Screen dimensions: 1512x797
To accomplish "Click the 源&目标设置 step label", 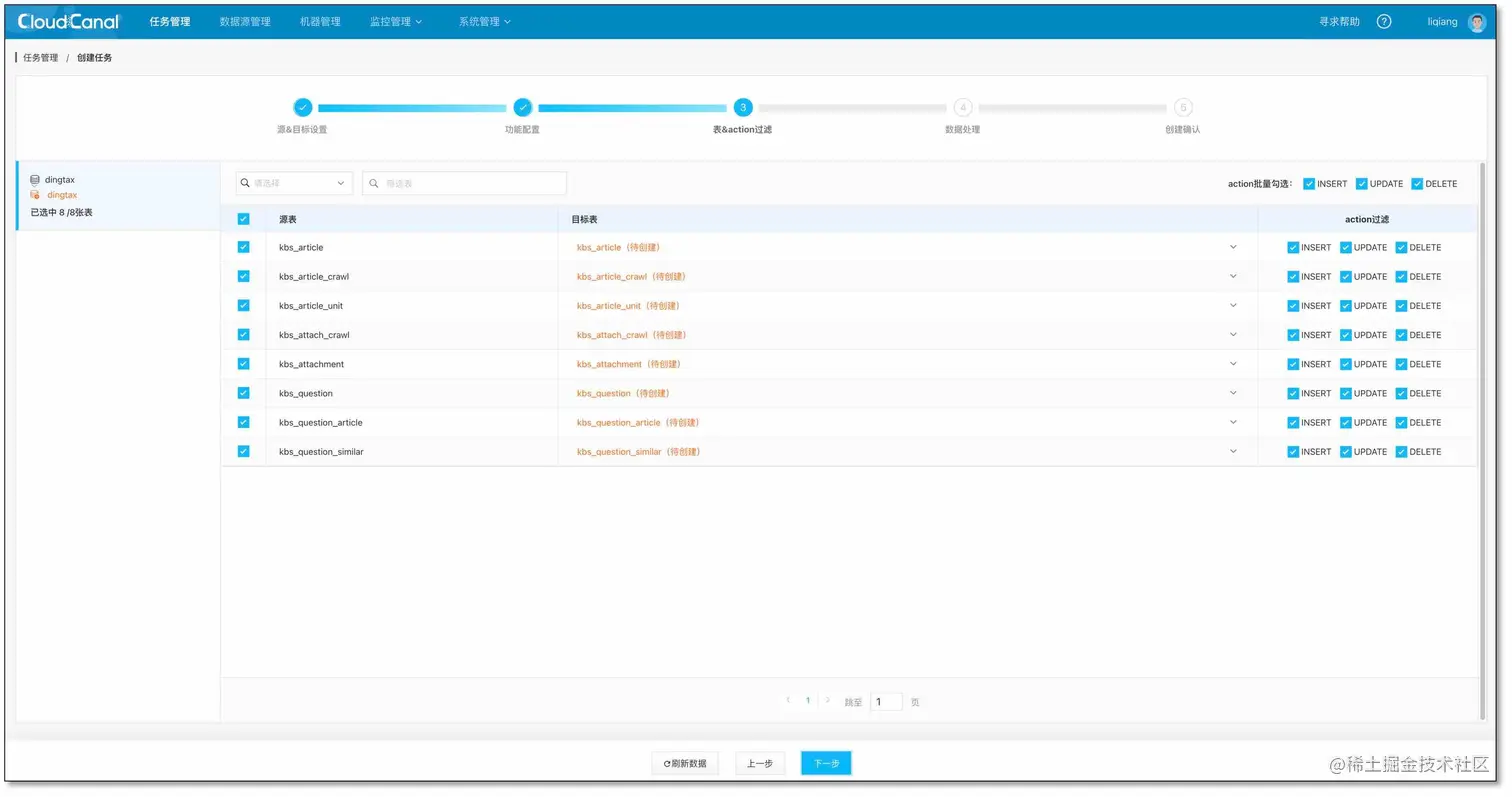I will tap(302, 130).
